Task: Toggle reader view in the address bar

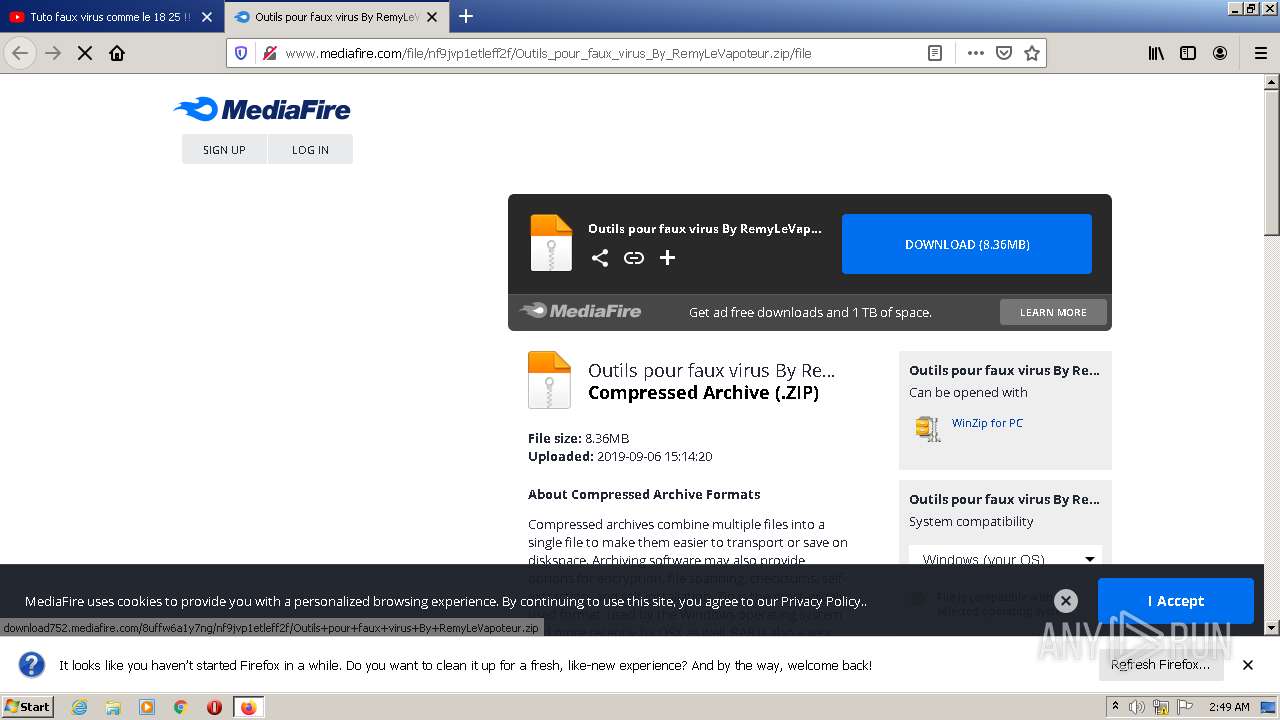Action: point(935,53)
